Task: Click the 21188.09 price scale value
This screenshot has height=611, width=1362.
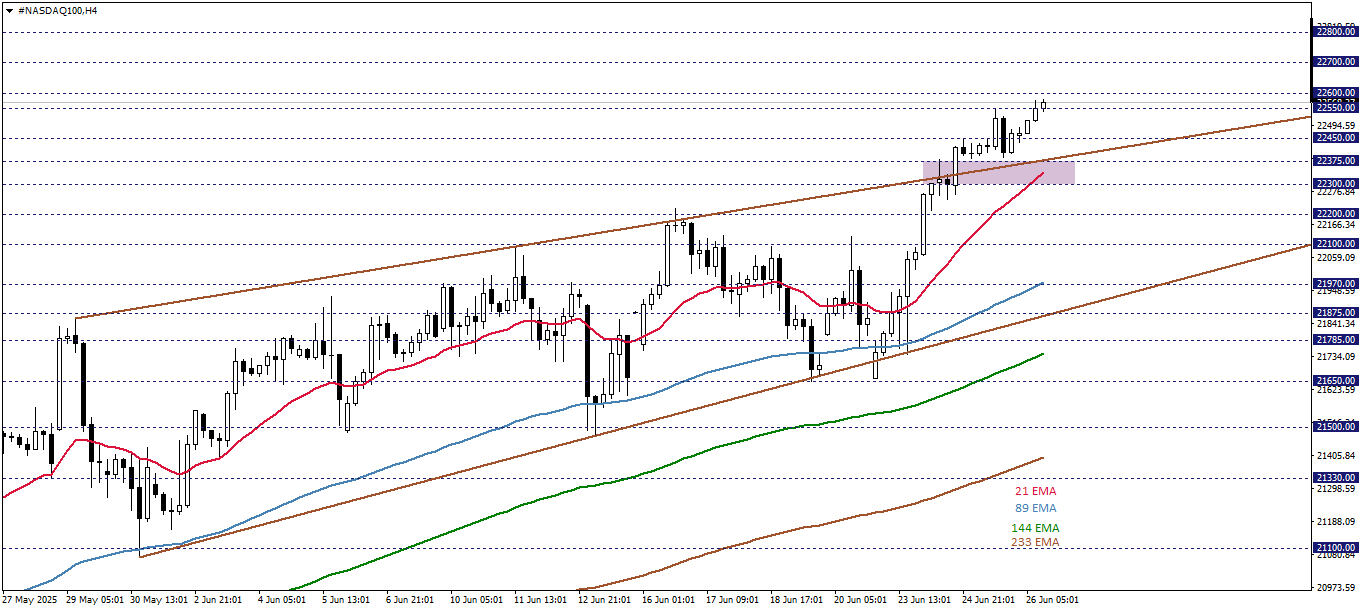Action: click(1336, 522)
